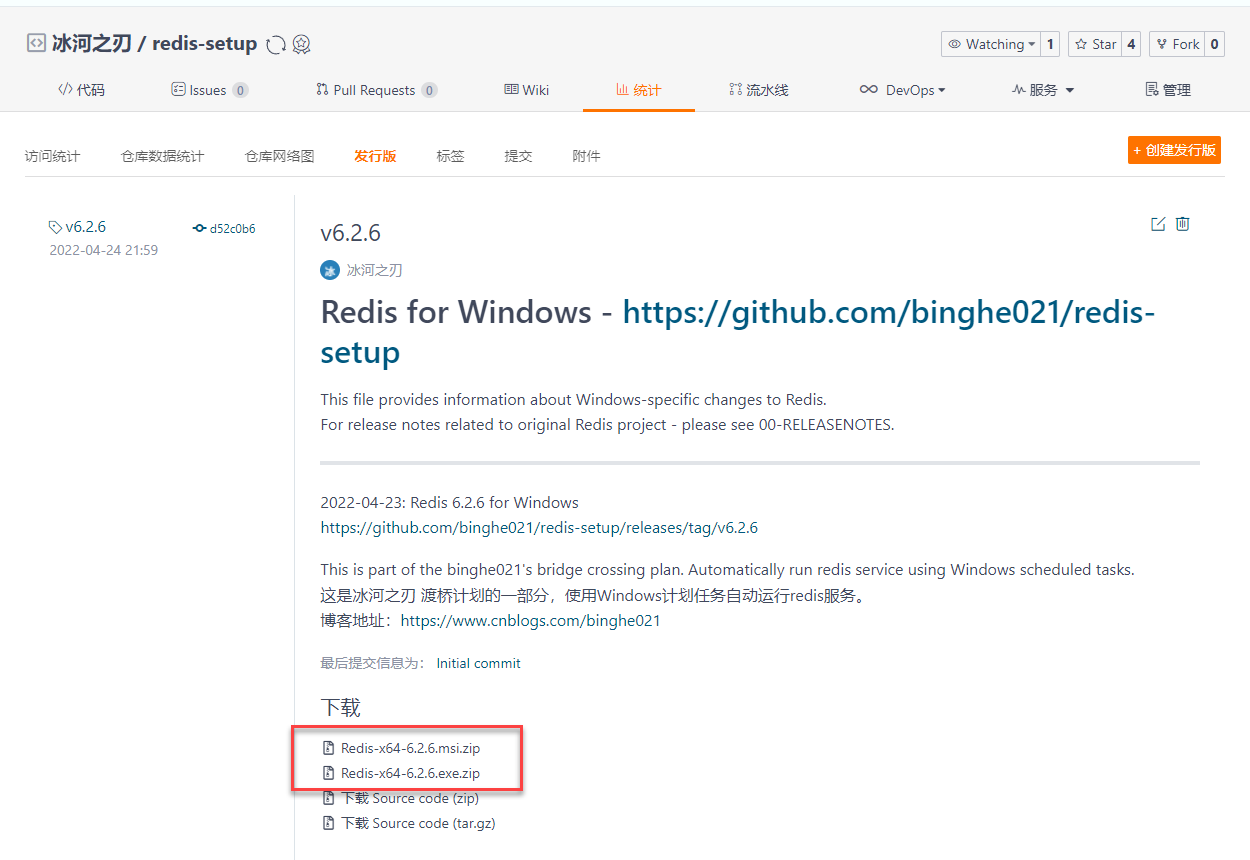Click the v6.2.6 tag in sidebar
The width and height of the screenshot is (1250, 860).
(x=85, y=227)
